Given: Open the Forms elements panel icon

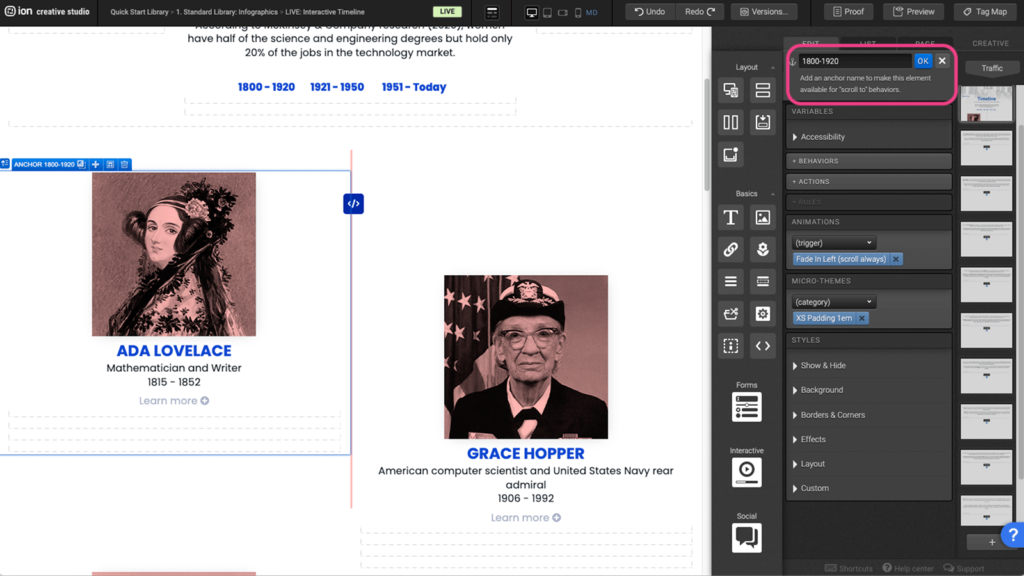Looking at the screenshot, I should [746, 407].
